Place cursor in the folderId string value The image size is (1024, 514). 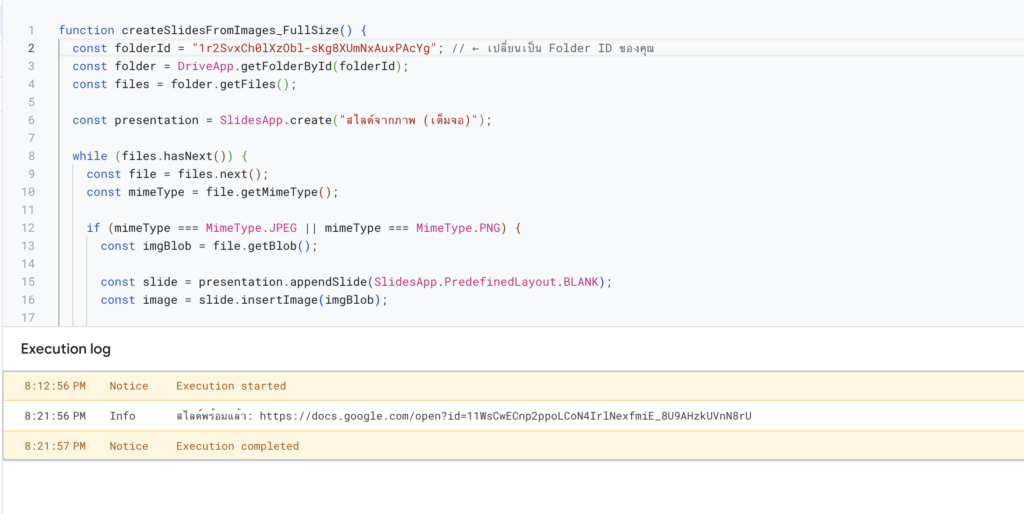(313, 48)
